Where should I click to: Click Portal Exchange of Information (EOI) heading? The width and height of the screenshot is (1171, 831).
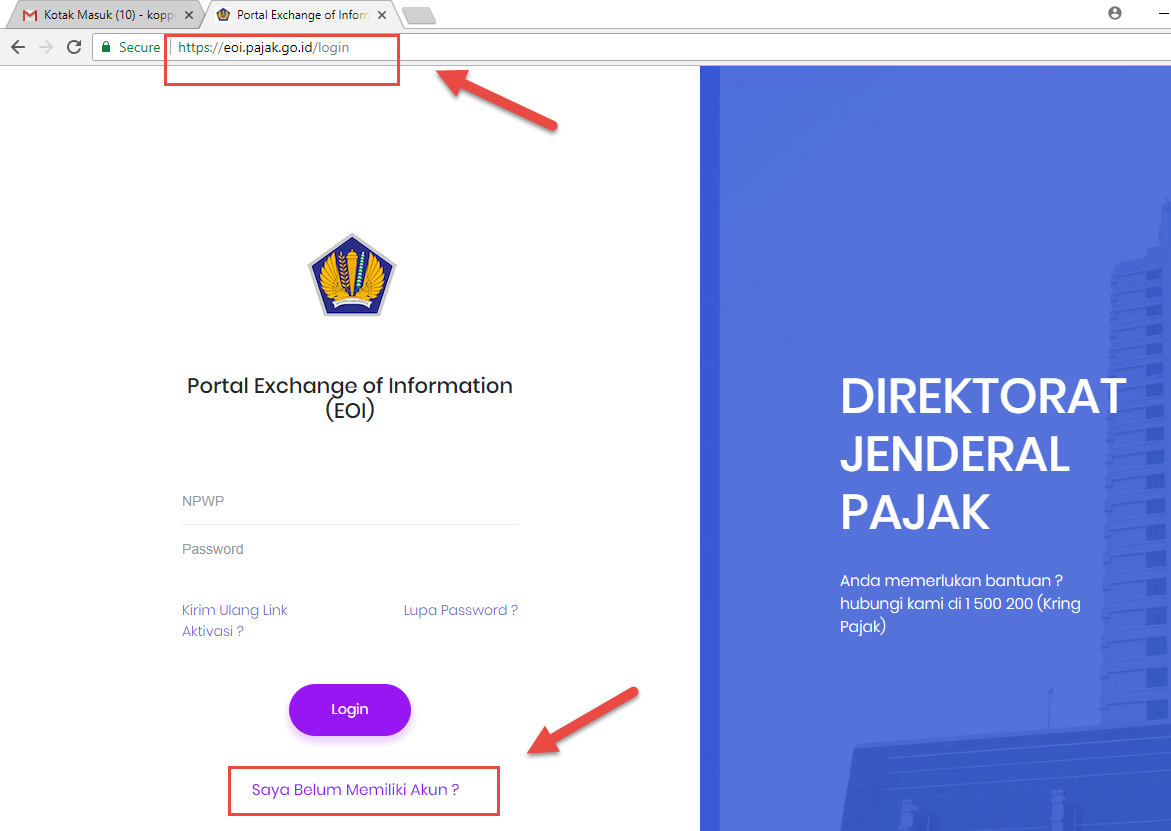(350, 398)
